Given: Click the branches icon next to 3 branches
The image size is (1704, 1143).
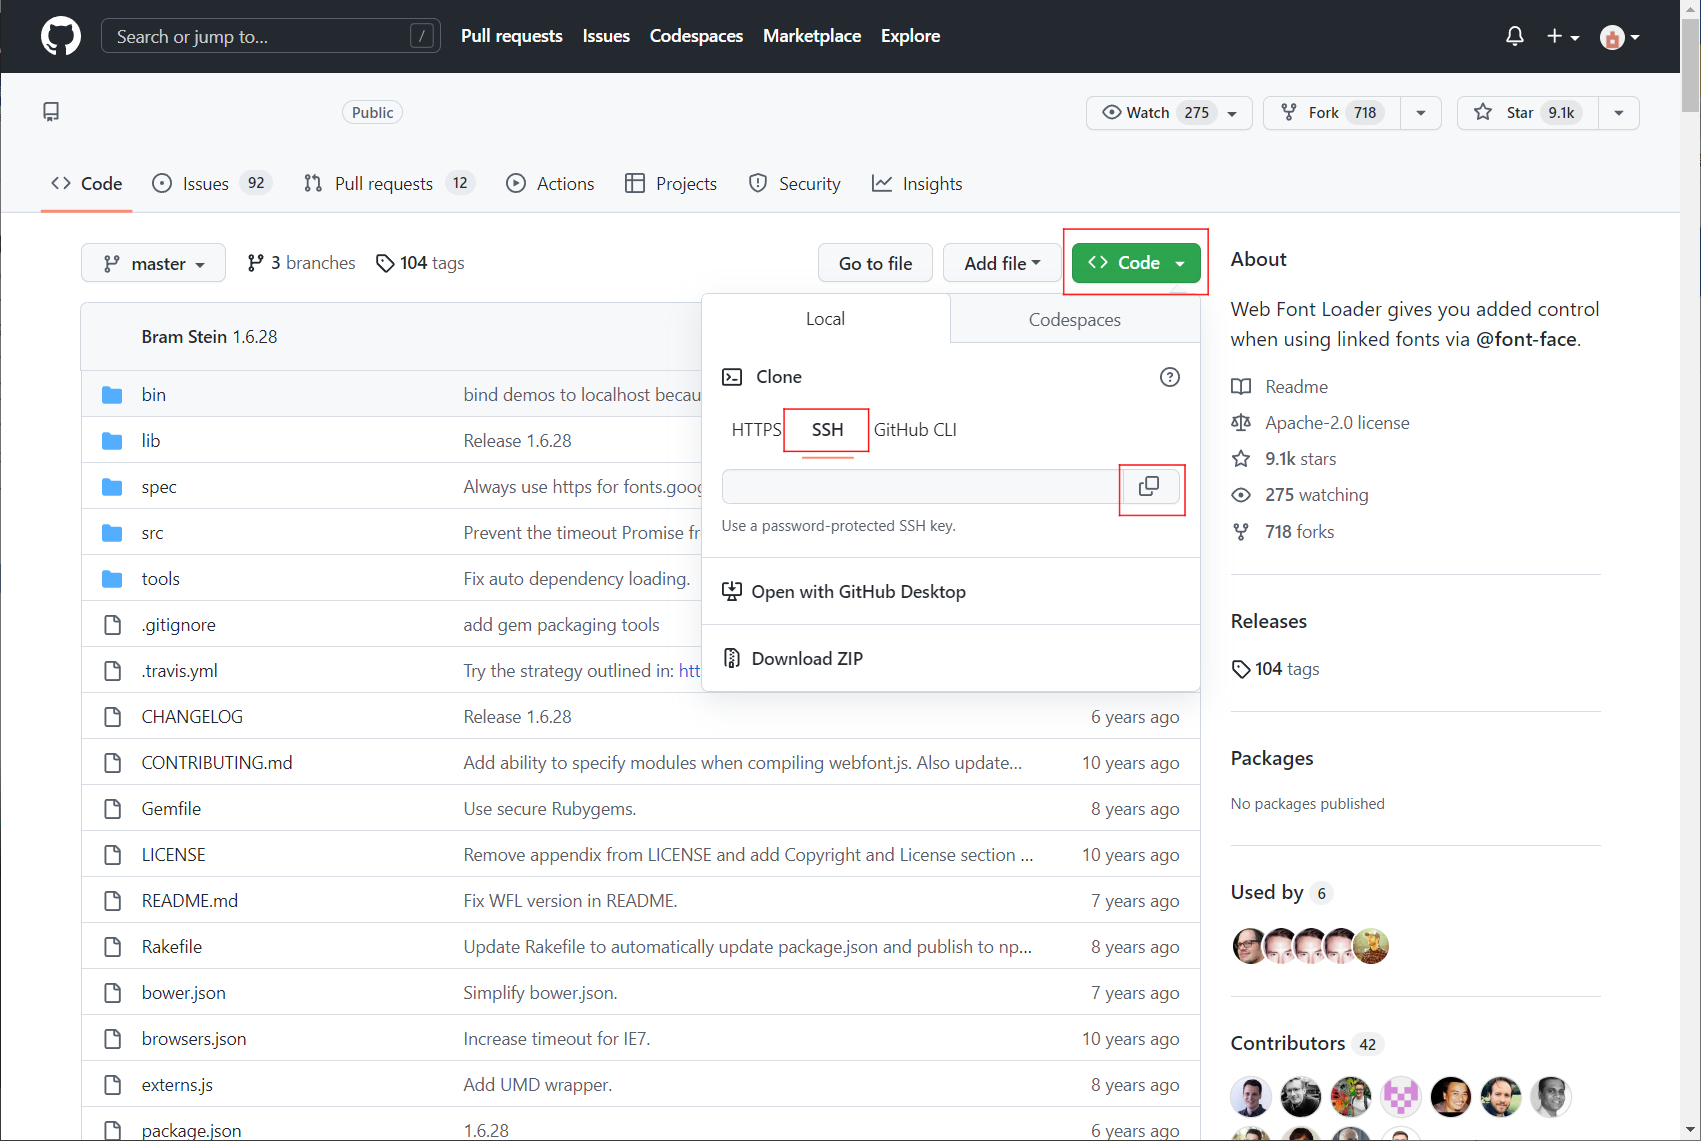Looking at the screenshot, I should point(256,263).
